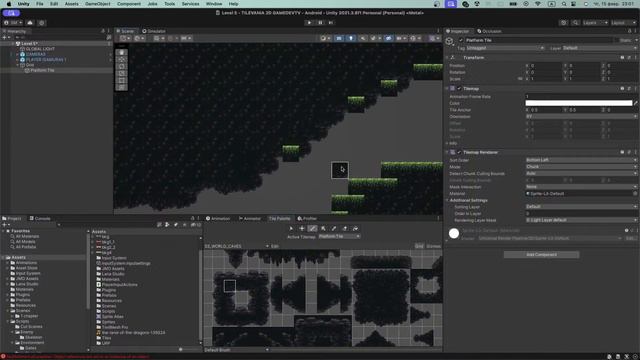The height and width of the screenshot is (360, 640).
Task: Open the Gizmos dropdown in Scene toolbar
Action: pos(433,38)
